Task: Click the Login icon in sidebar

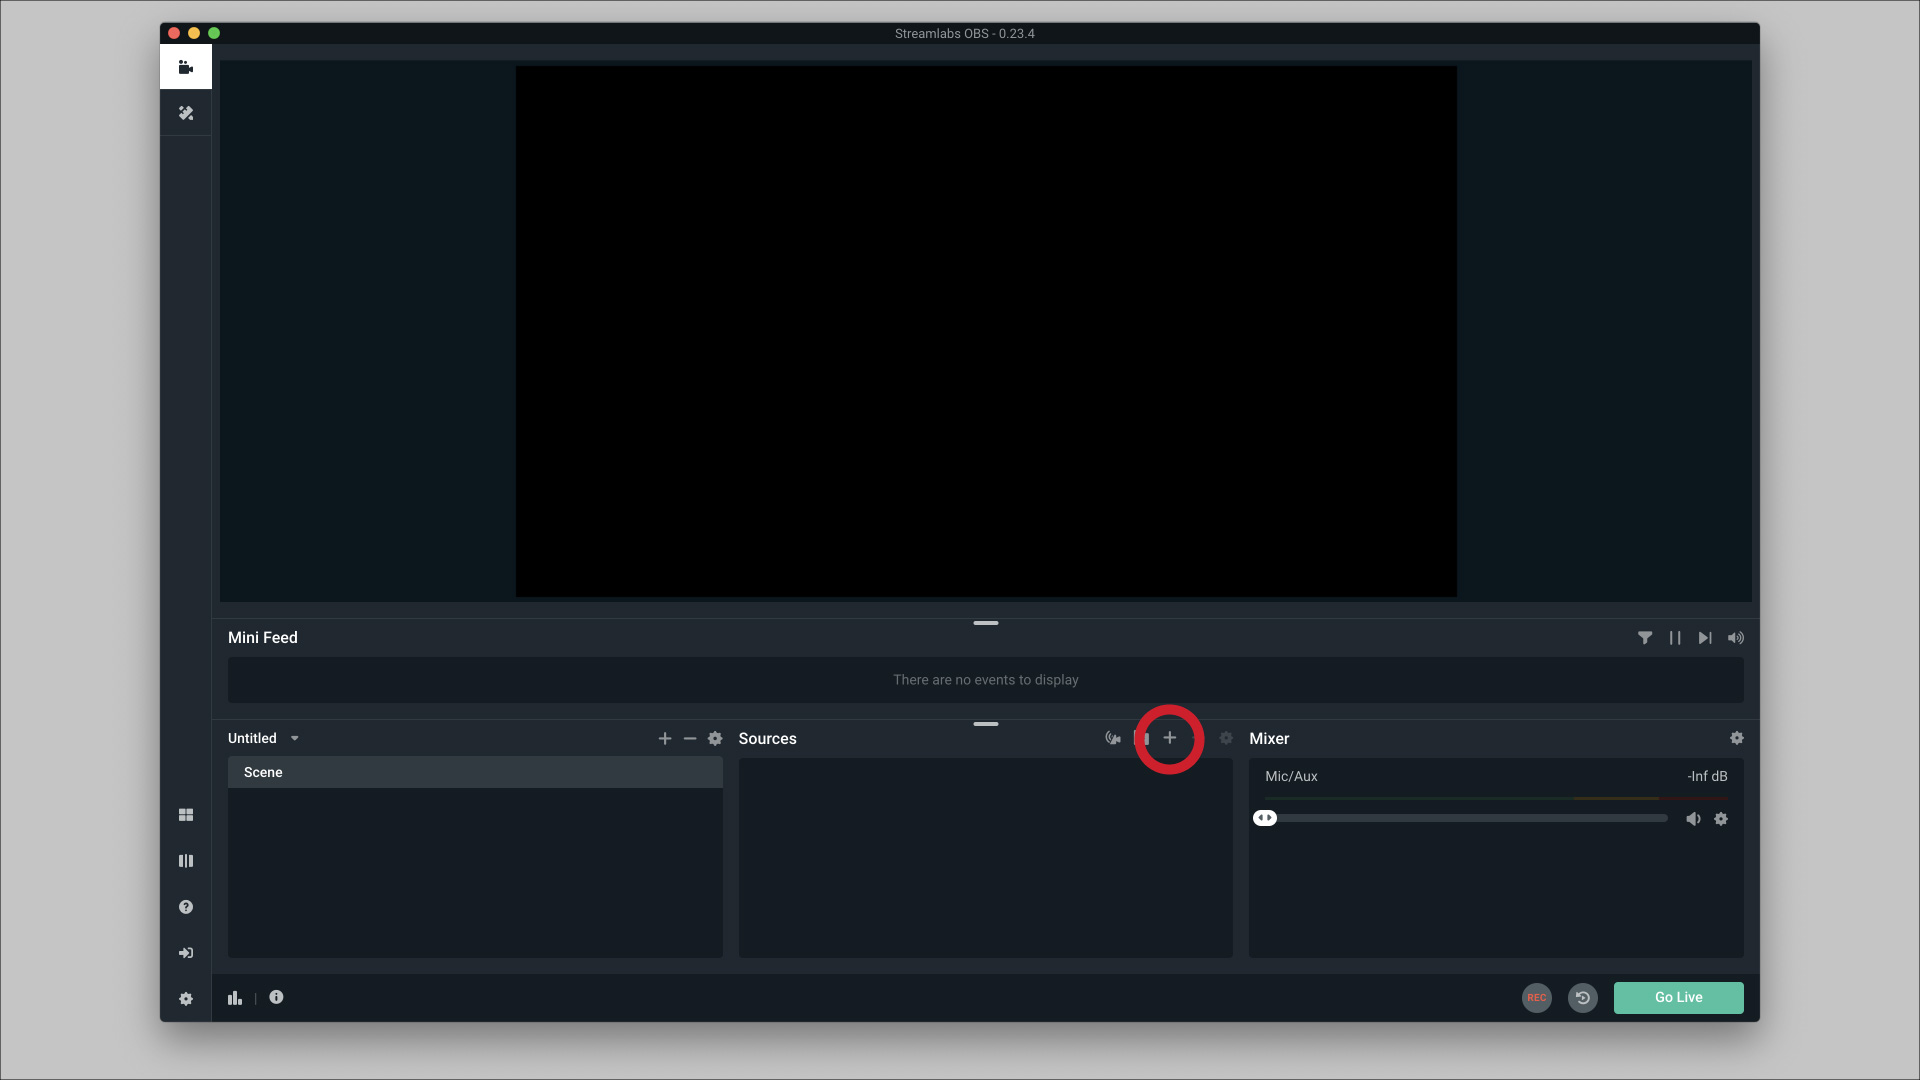Action: (186, 953)
